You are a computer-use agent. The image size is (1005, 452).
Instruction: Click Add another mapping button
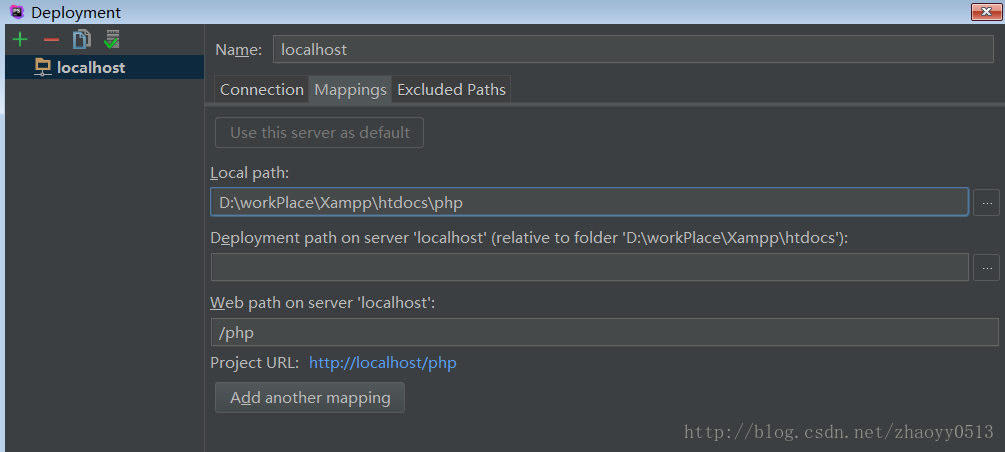[x=310, y=398]
